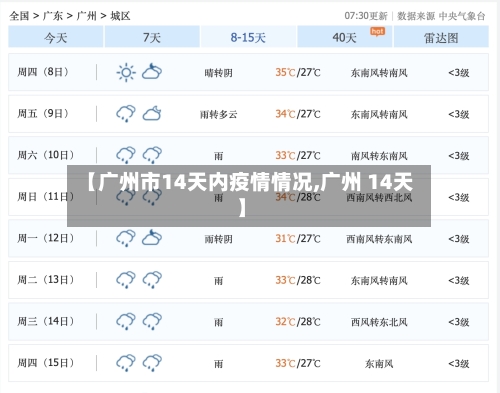
Task: Click the hot badge on 40天
Action: pyautogui.click(x=377, y=32)
